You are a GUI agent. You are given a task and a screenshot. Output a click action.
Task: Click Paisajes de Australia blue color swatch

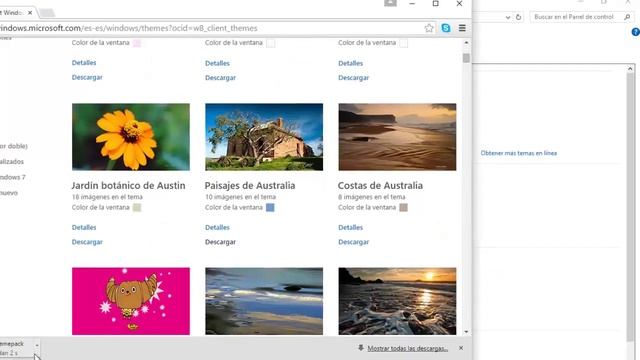[270, 207]
